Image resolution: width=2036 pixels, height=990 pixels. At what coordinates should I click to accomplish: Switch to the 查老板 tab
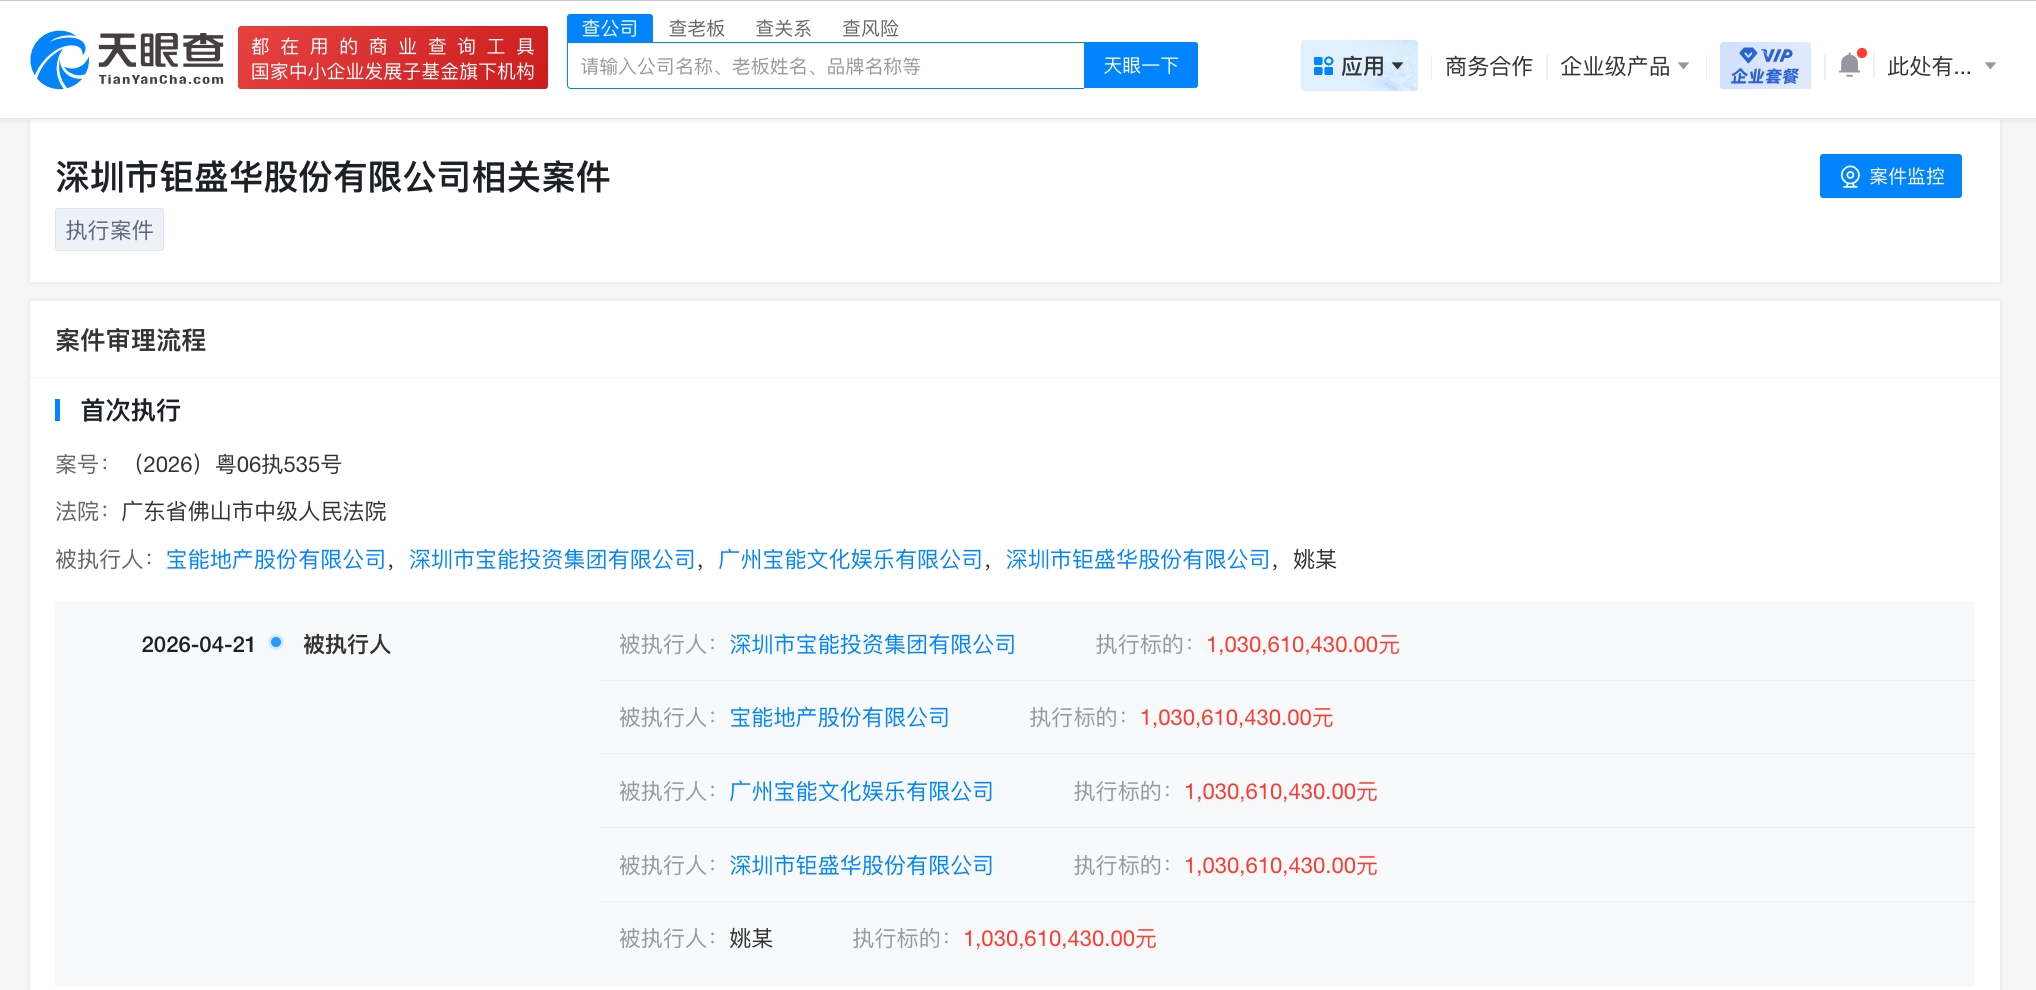pyautogui.click(x=696, y=27)
